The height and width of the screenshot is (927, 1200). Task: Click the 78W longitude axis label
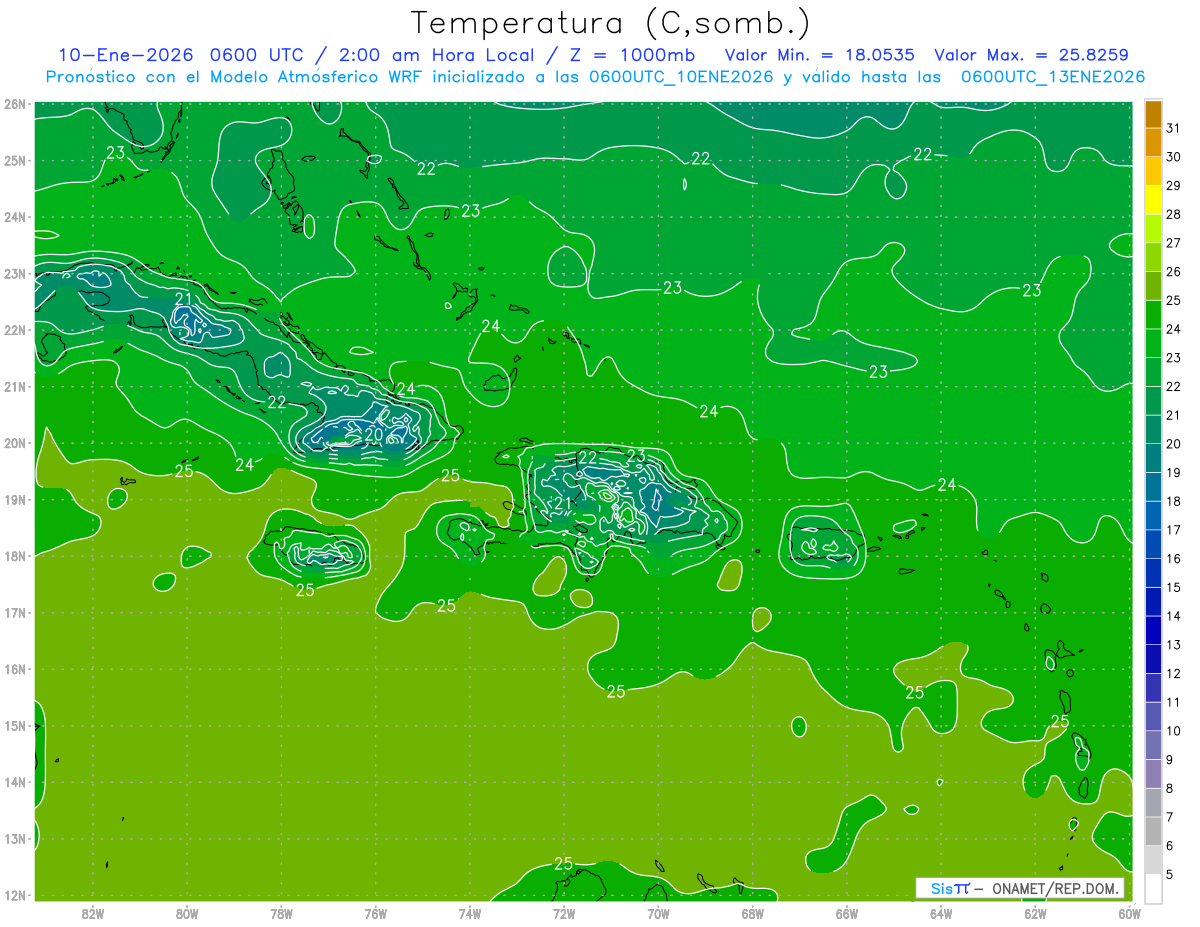pyautogui.click(x=281, y=913)
